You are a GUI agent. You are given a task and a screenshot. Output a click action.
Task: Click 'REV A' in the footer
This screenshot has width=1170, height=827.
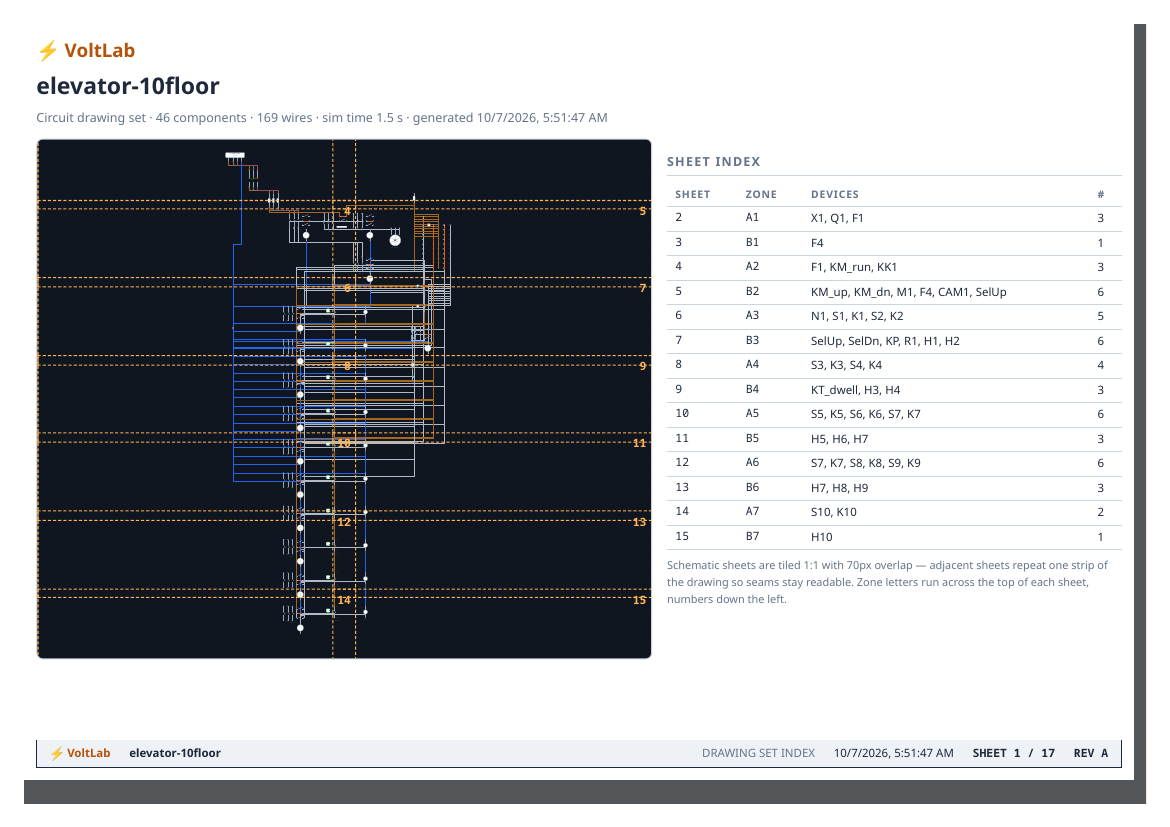click(x=1091, y=753)
